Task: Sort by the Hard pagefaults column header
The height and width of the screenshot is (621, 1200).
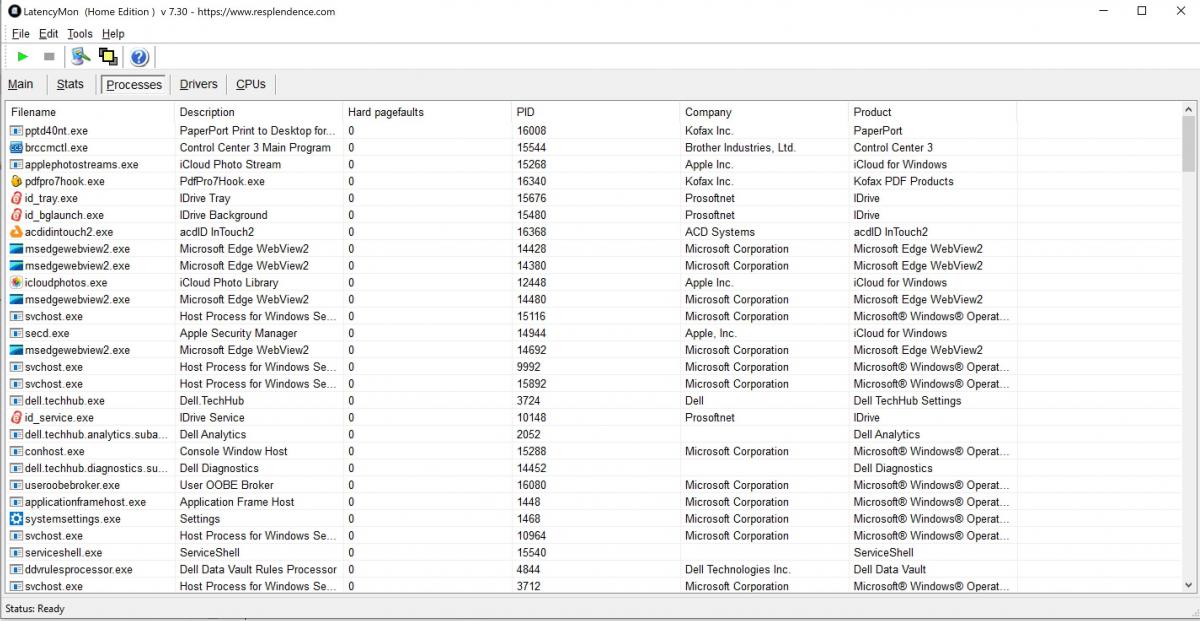Action: click(x=427, y=112)
